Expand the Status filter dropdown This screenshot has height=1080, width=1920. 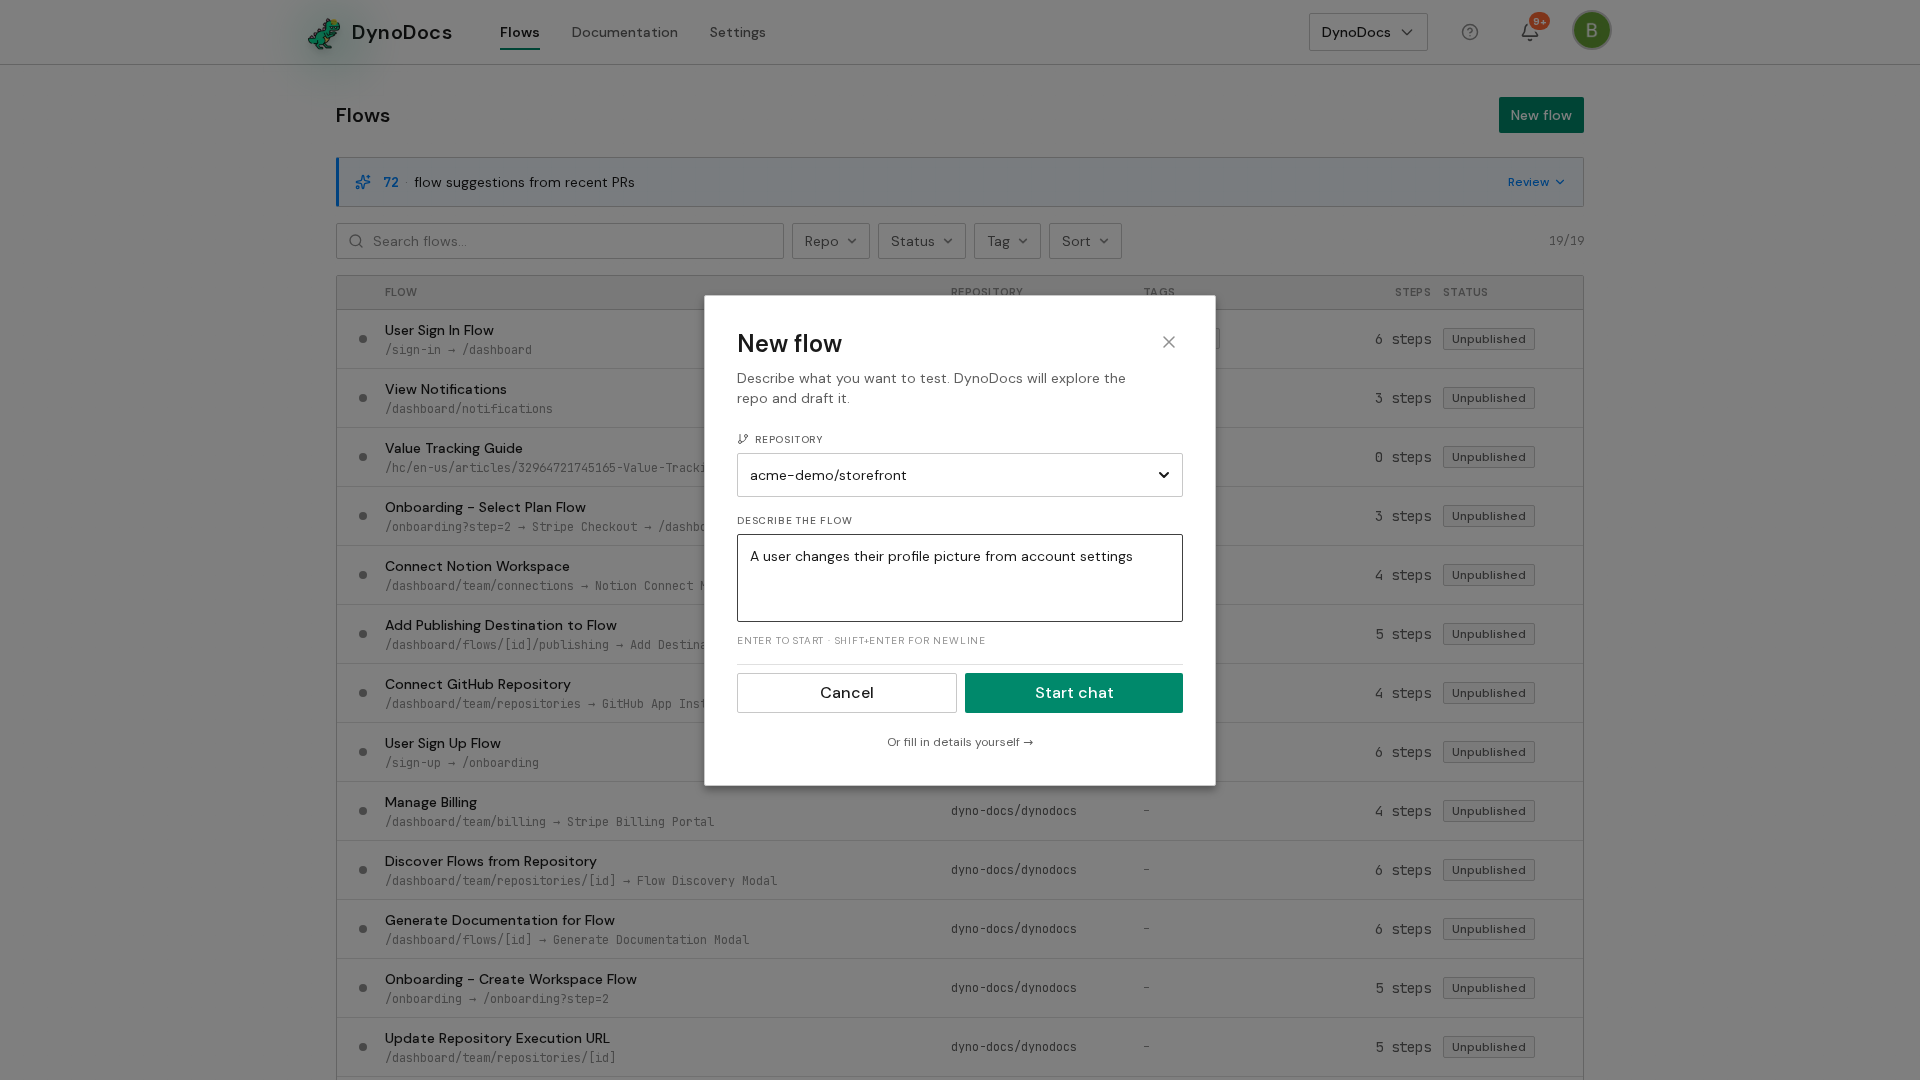[x=921, y=241]
